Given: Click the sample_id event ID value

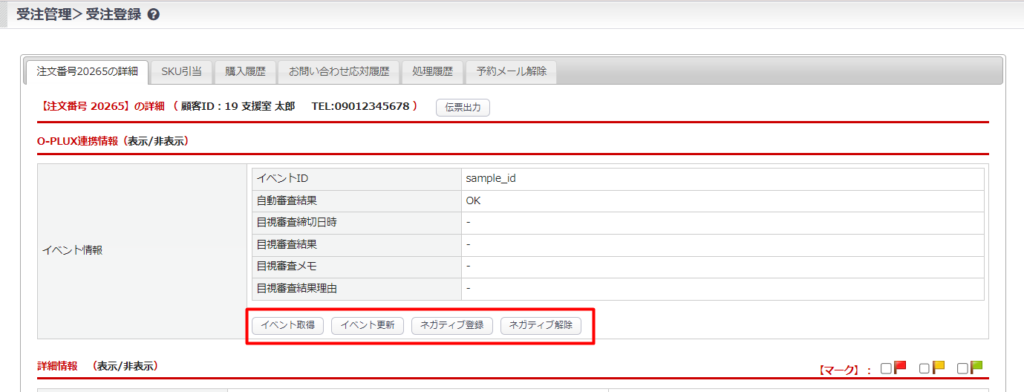Looking at the screenshot, I should coord(489,178).
